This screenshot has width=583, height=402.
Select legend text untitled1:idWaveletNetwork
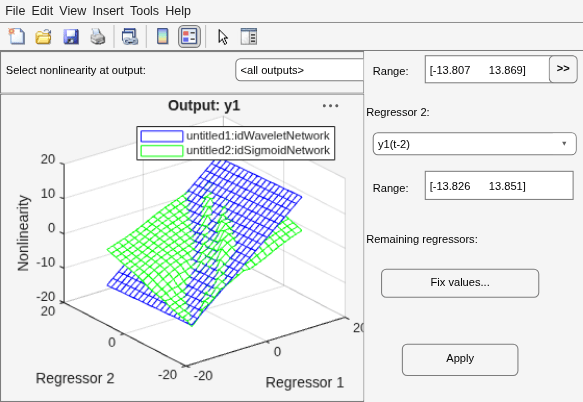tap(258, 136)
